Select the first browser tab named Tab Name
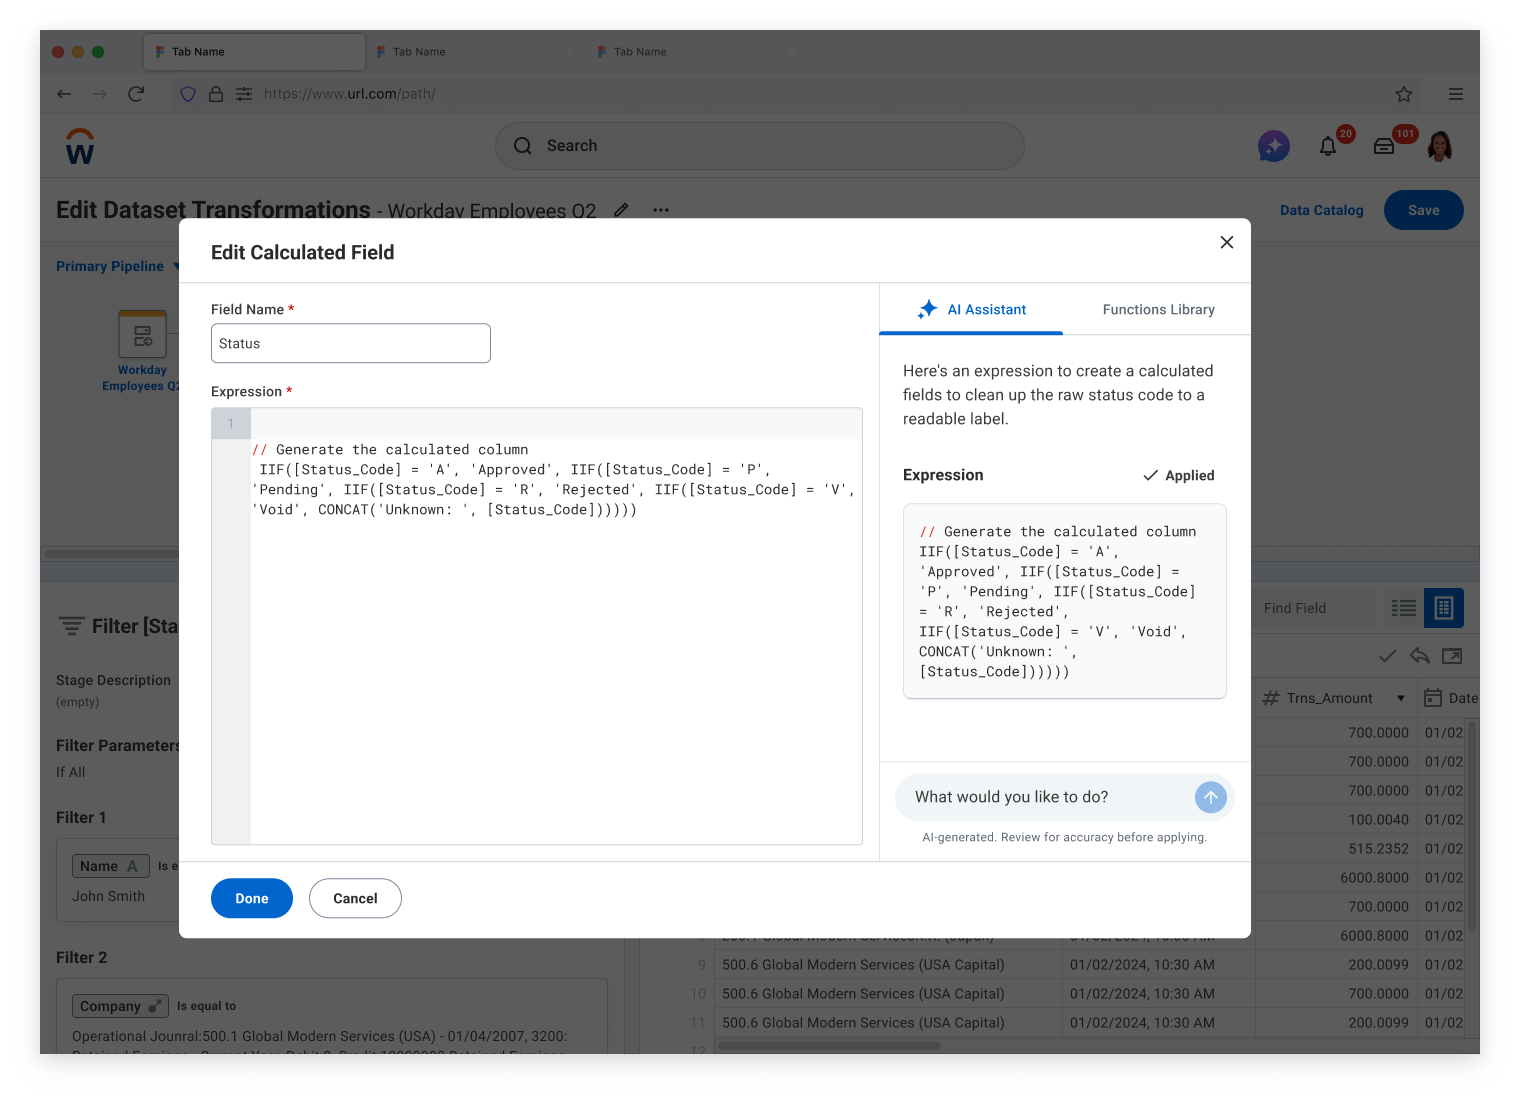 pos(254,52)
